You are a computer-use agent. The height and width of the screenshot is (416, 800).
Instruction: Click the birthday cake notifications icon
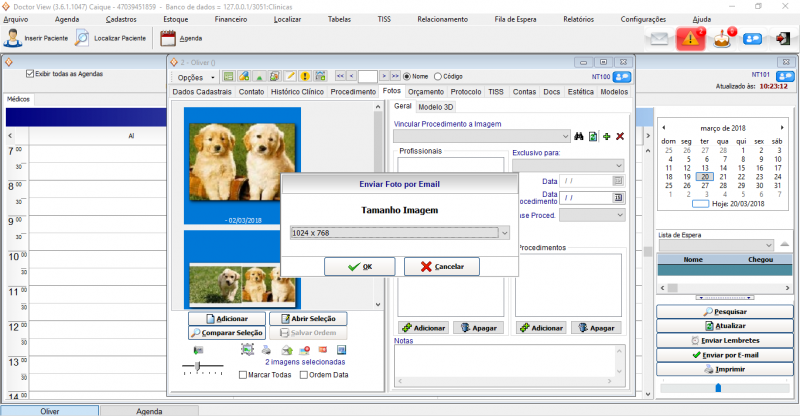(723, 38)
